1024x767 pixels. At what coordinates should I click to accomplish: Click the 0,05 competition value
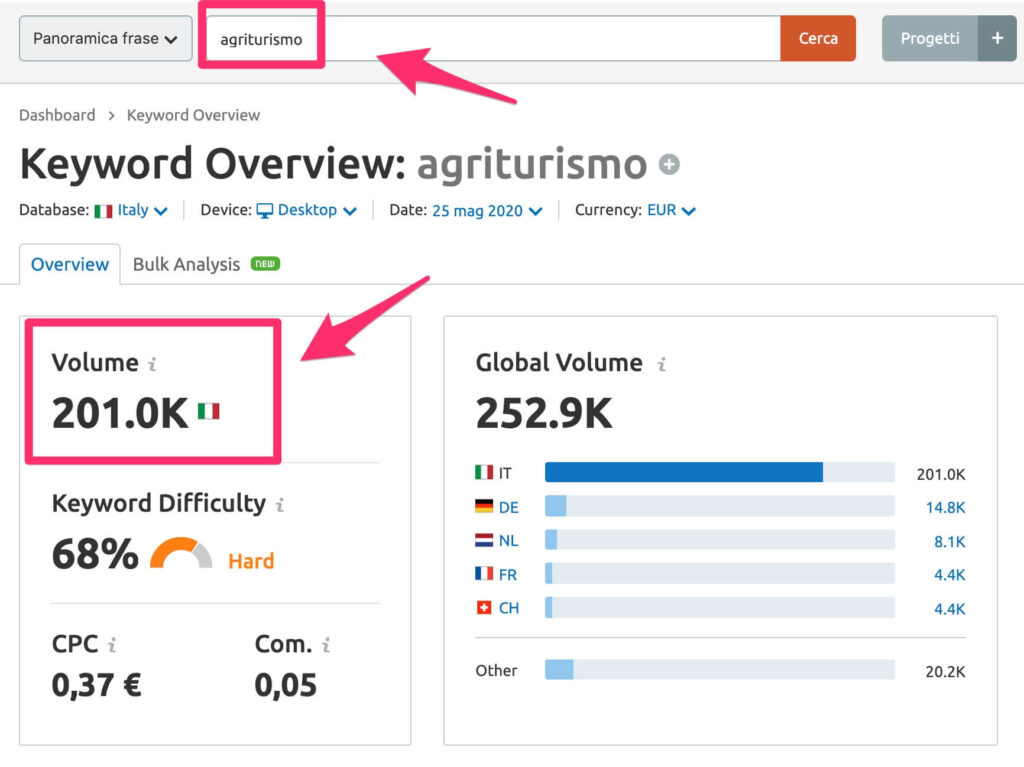coord(285,685)
